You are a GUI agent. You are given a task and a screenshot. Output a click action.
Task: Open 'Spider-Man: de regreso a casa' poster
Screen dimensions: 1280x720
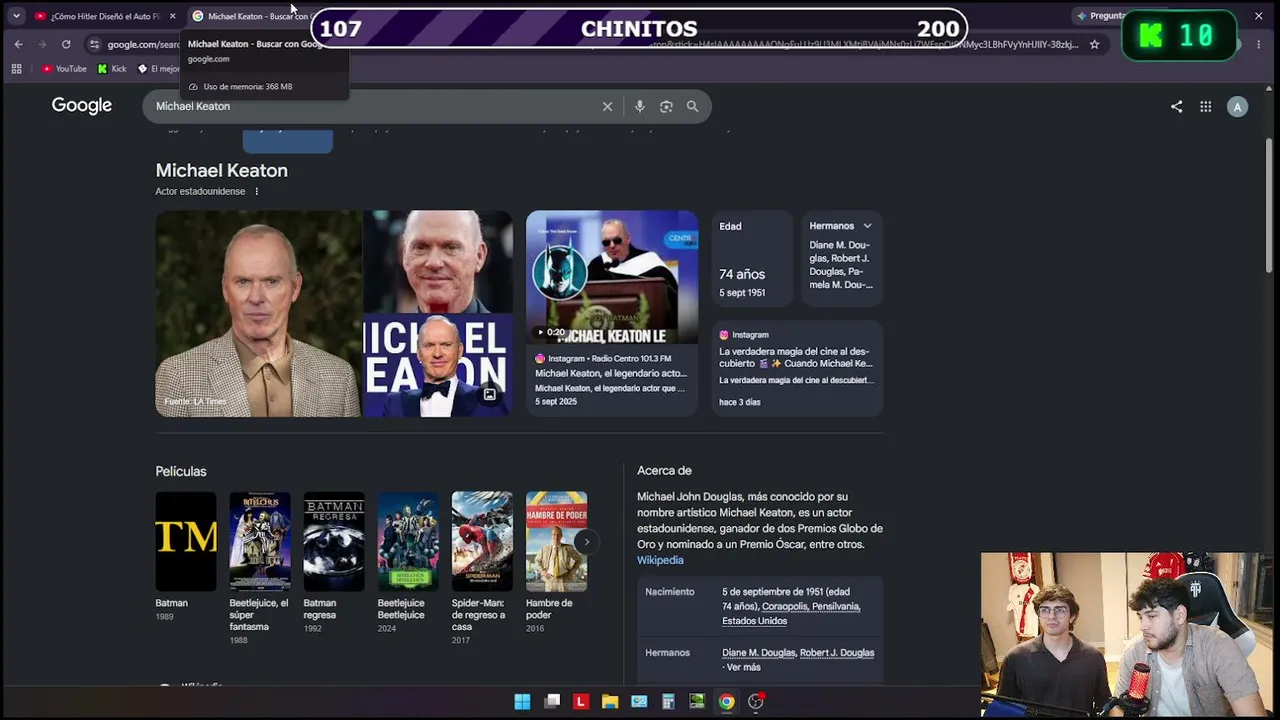coord(482,541)
